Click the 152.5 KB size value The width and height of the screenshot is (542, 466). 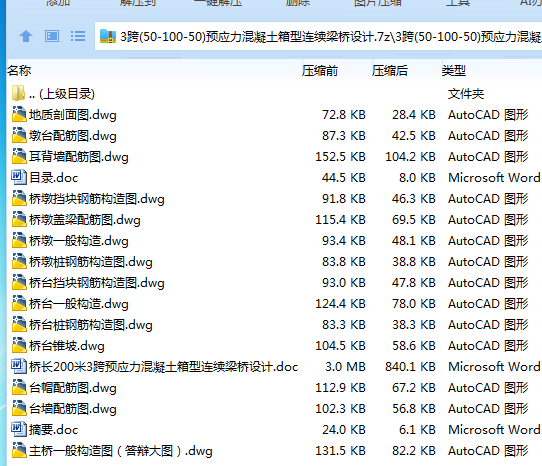[x=340, y=157]
